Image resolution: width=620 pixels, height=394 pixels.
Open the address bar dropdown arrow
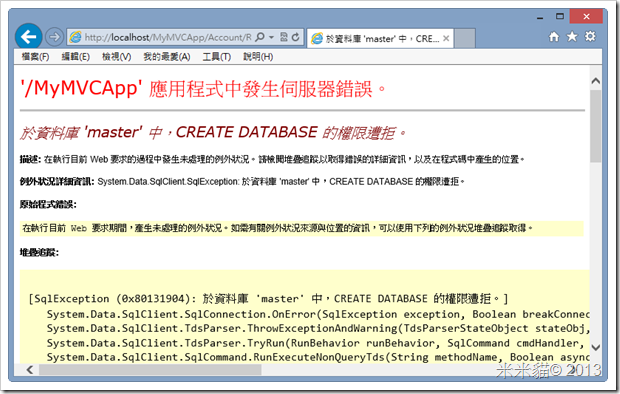272,37
